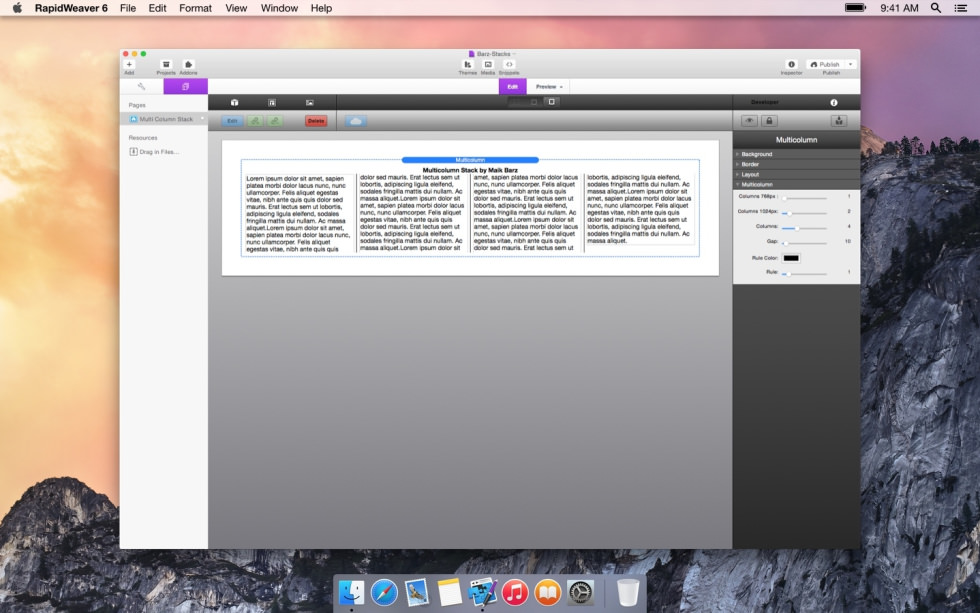Open the File menu

pyautogui.click(x=128, y=8)
